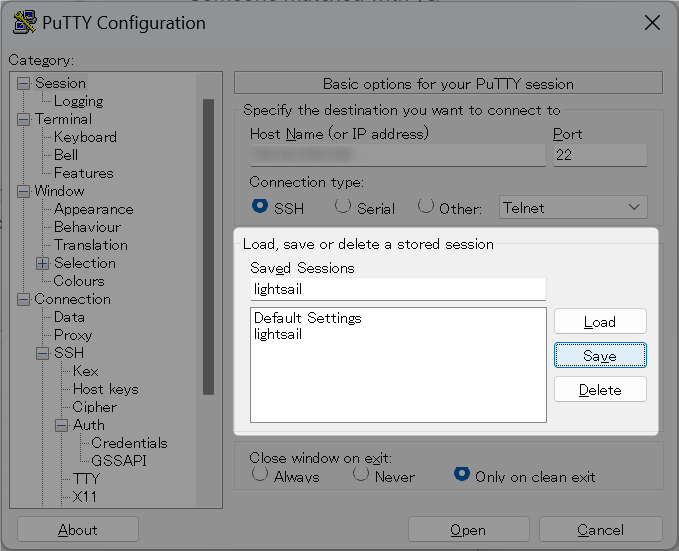Open the Features category
The width and height of the screenshot is (679, 551).
pyautogui.click(x=84, y=173)
